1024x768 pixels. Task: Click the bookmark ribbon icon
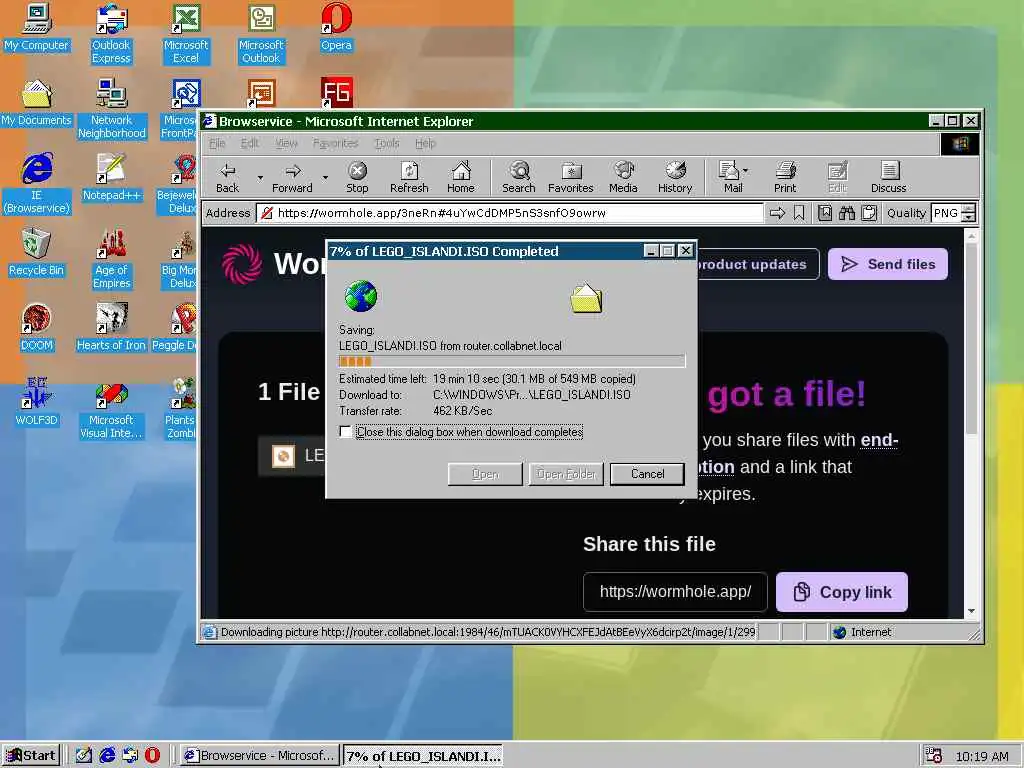coord(799,213)
